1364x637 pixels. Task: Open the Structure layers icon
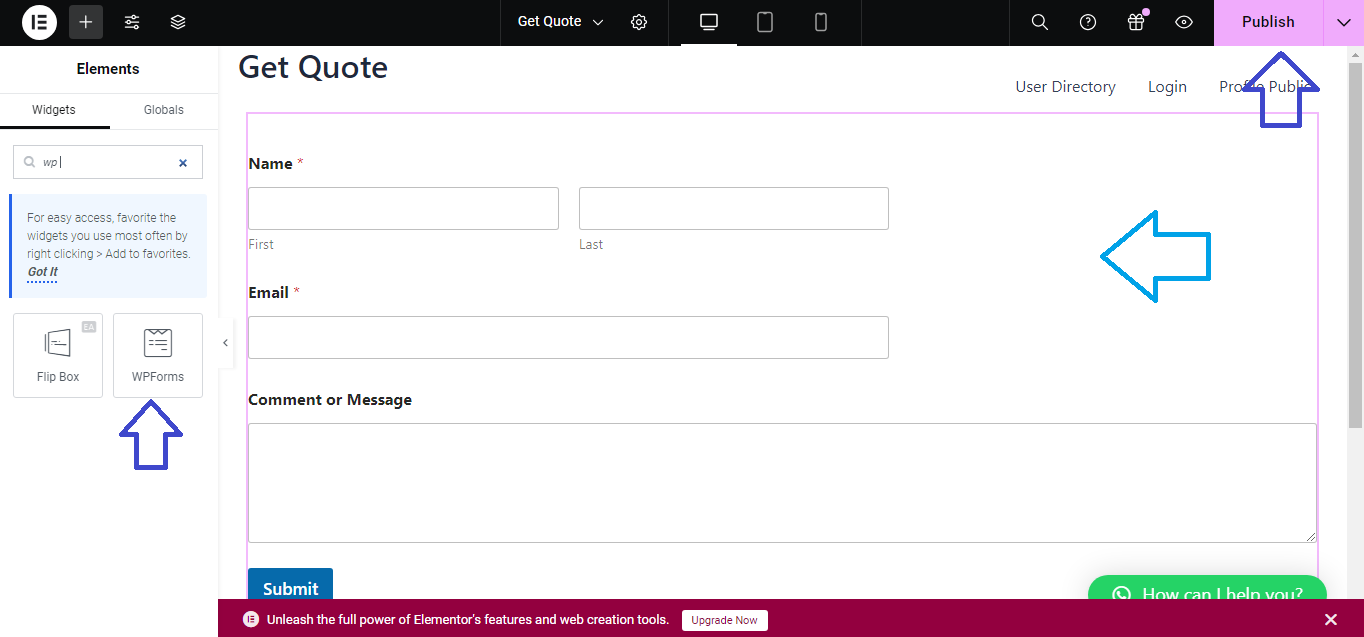pyautogui.click(x=178, y=22)
